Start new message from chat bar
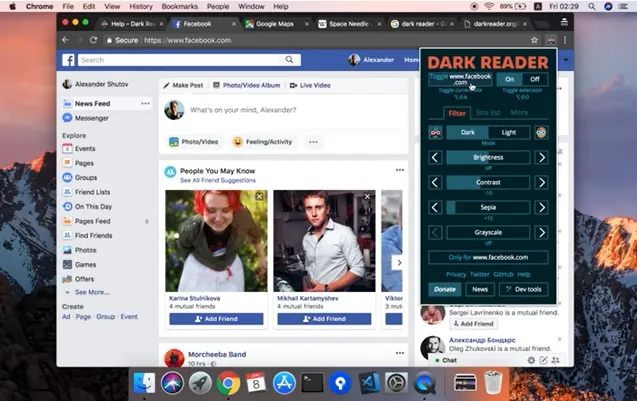Screen dimensions: 637x401 click(543, 360)
